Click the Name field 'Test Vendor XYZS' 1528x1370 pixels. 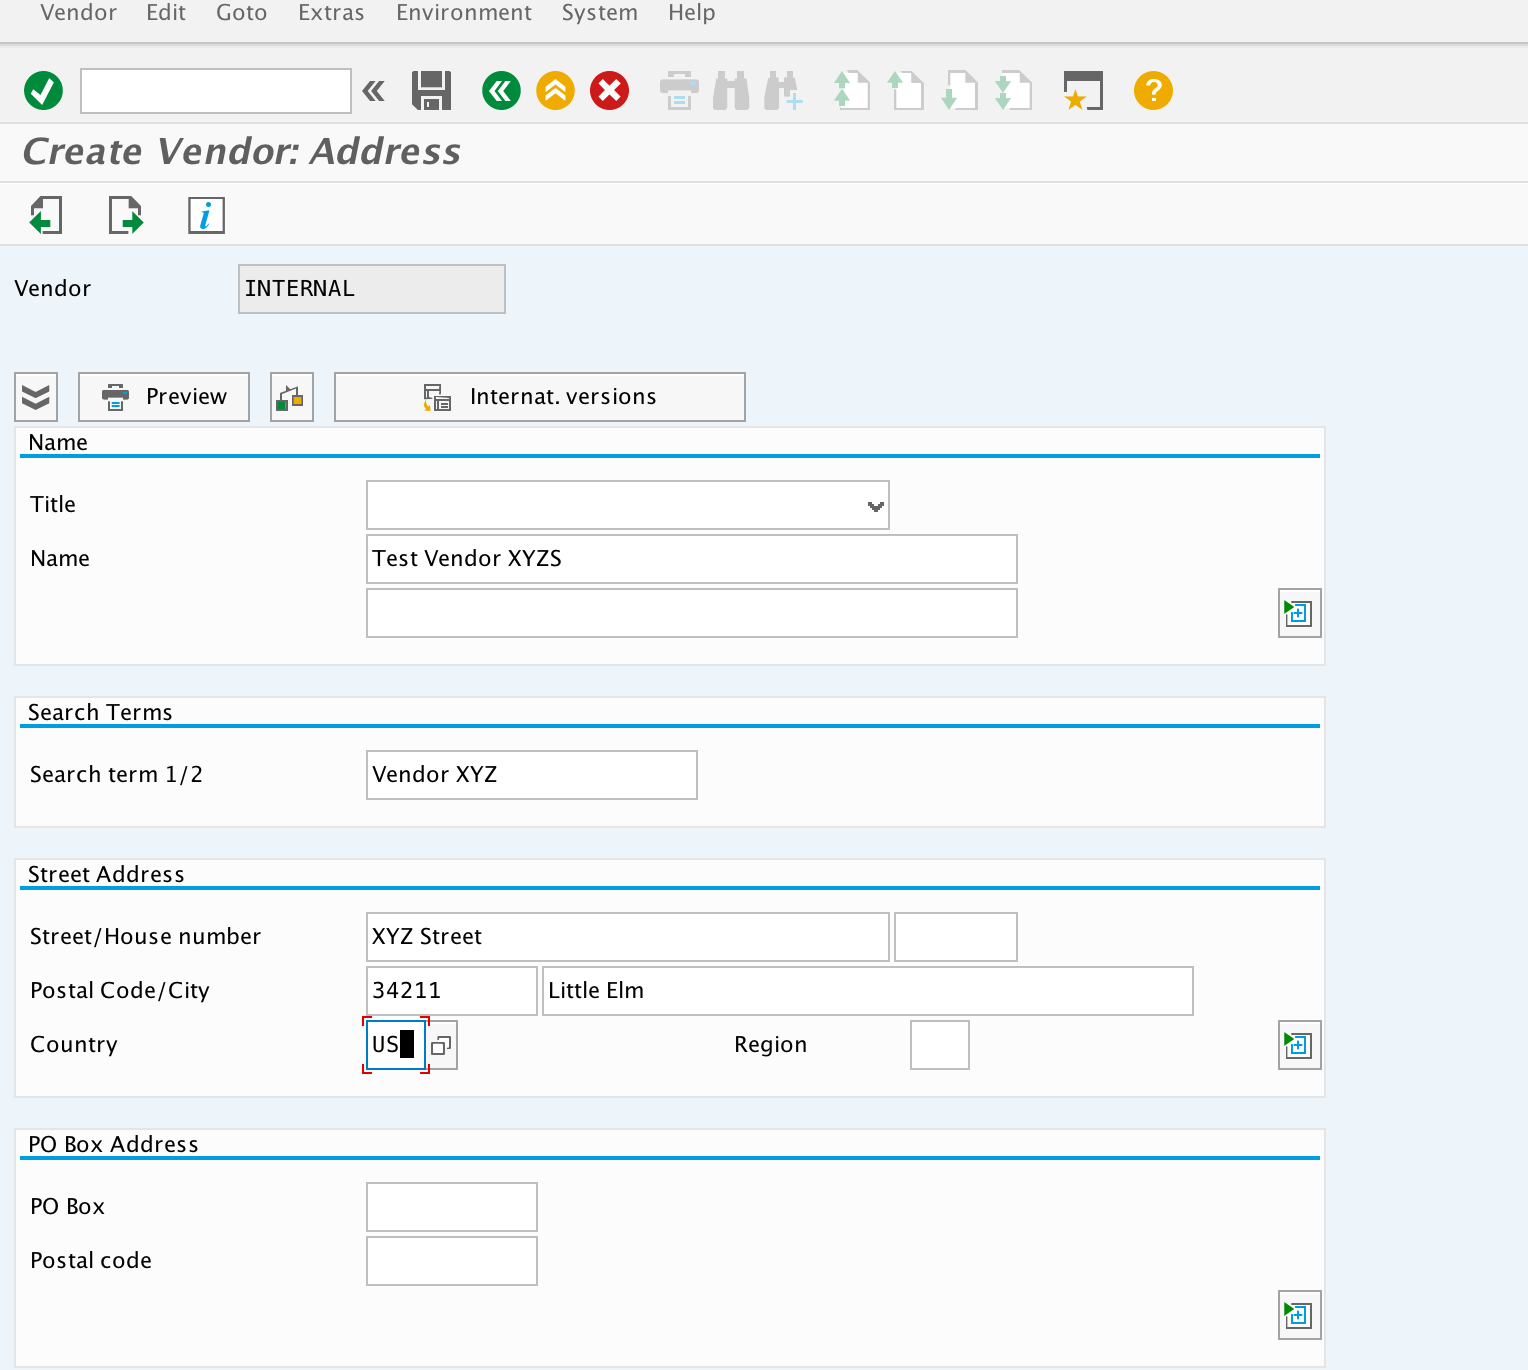[692, 559]
